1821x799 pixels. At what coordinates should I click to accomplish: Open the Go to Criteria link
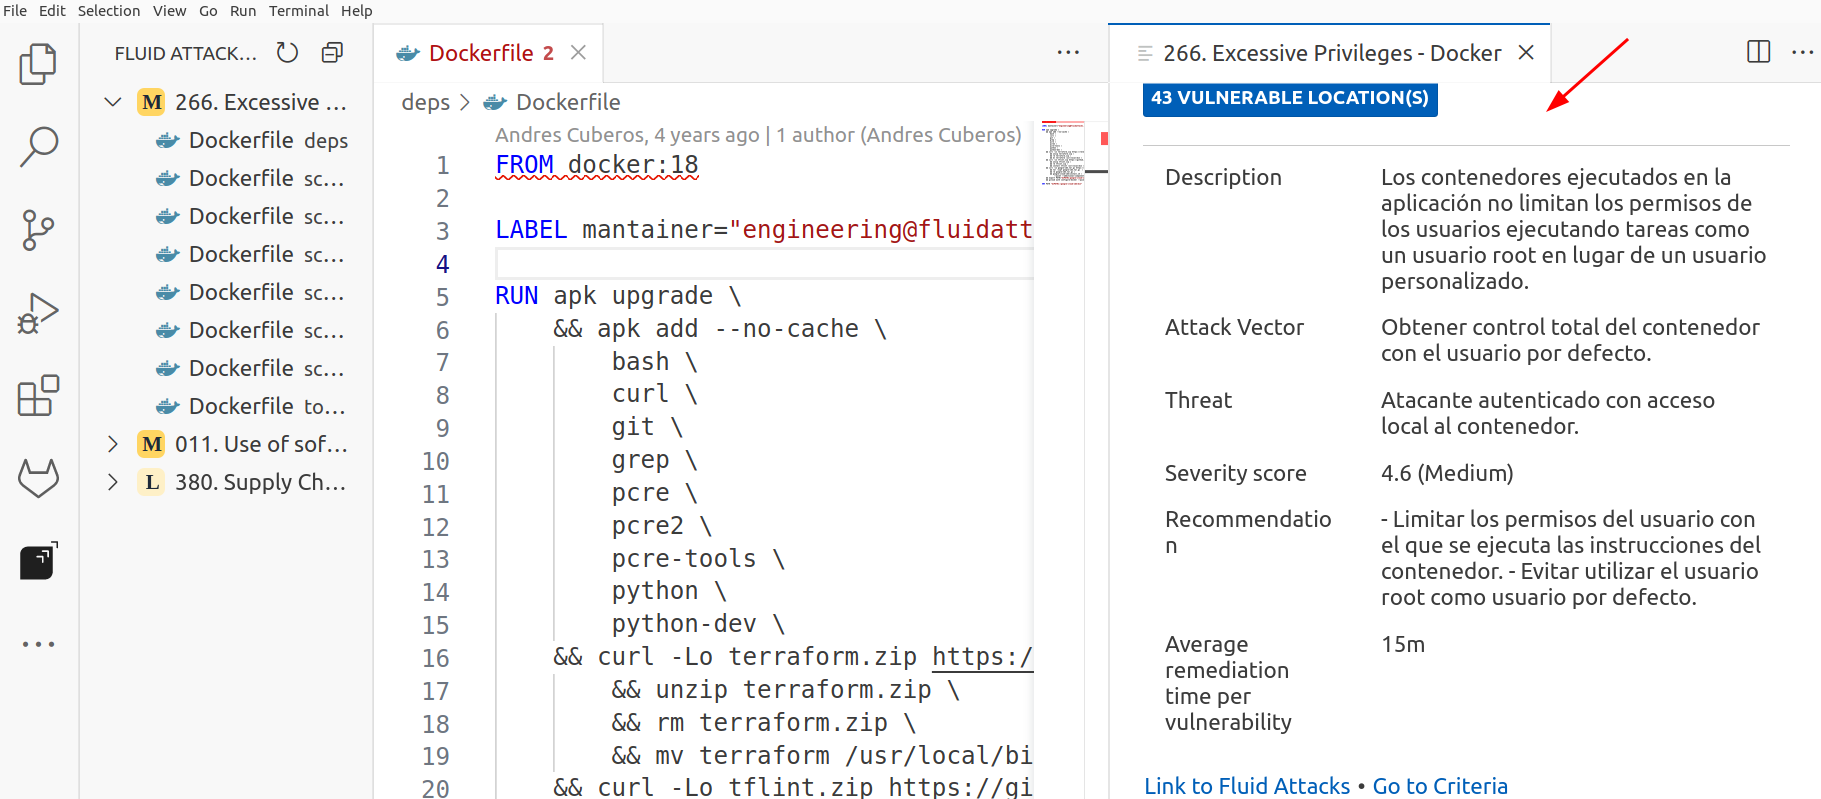click(1440, 786)
